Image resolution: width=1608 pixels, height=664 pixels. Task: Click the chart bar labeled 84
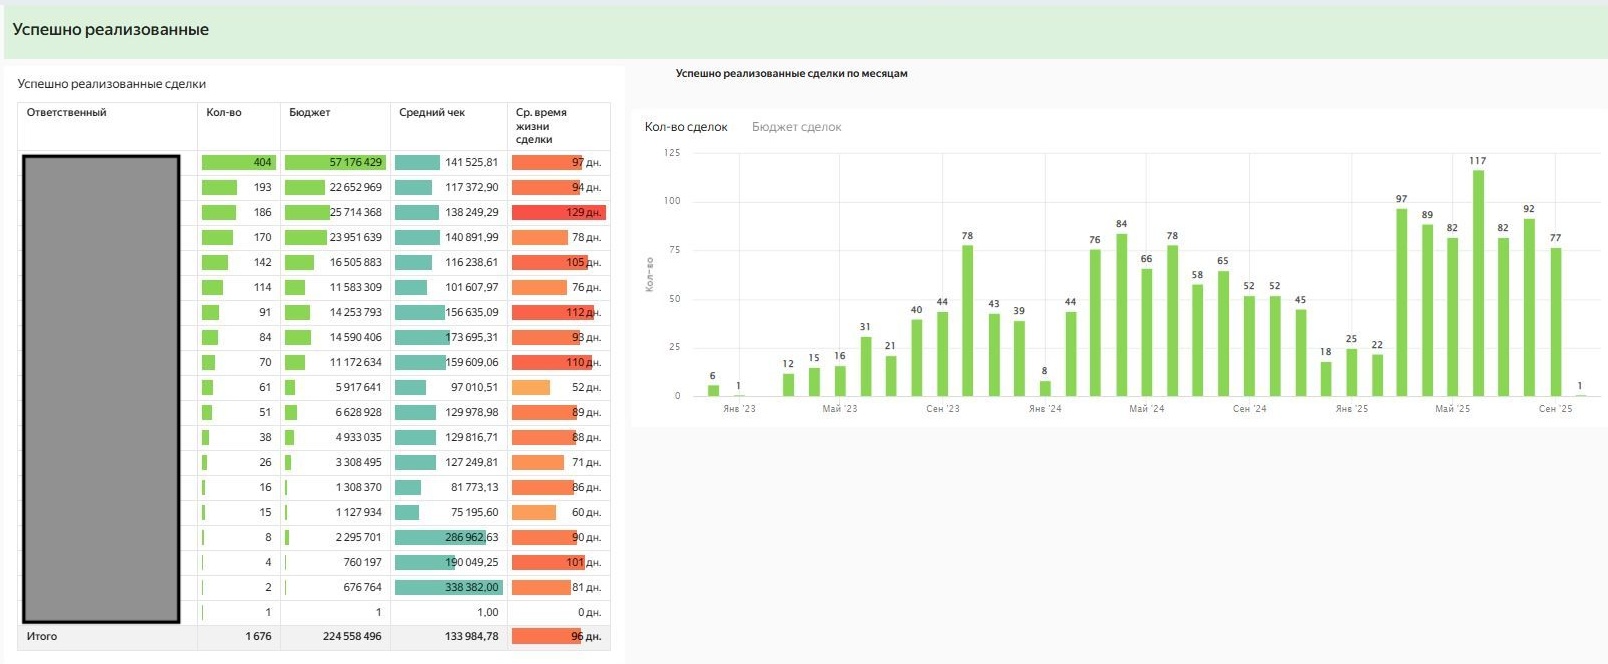[x=1121, y=315]
